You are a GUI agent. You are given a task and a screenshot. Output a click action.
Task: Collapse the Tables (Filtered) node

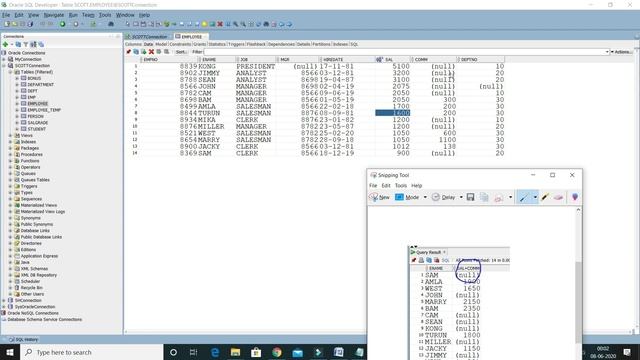click(x=11, y=72)
